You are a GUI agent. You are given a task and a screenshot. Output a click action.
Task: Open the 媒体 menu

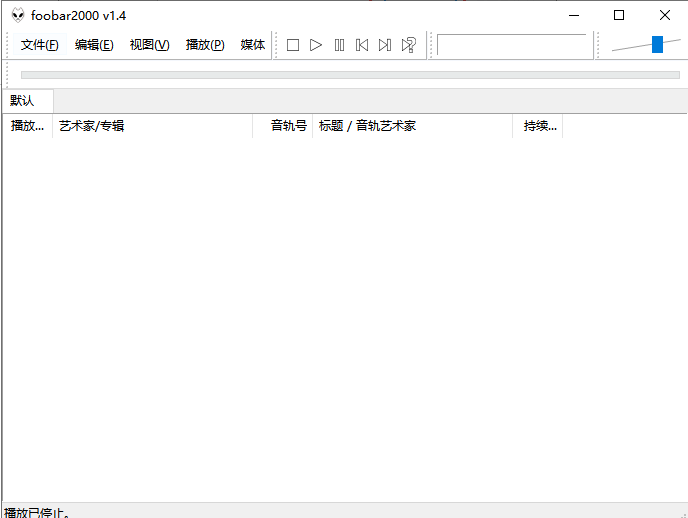[253, 45]
